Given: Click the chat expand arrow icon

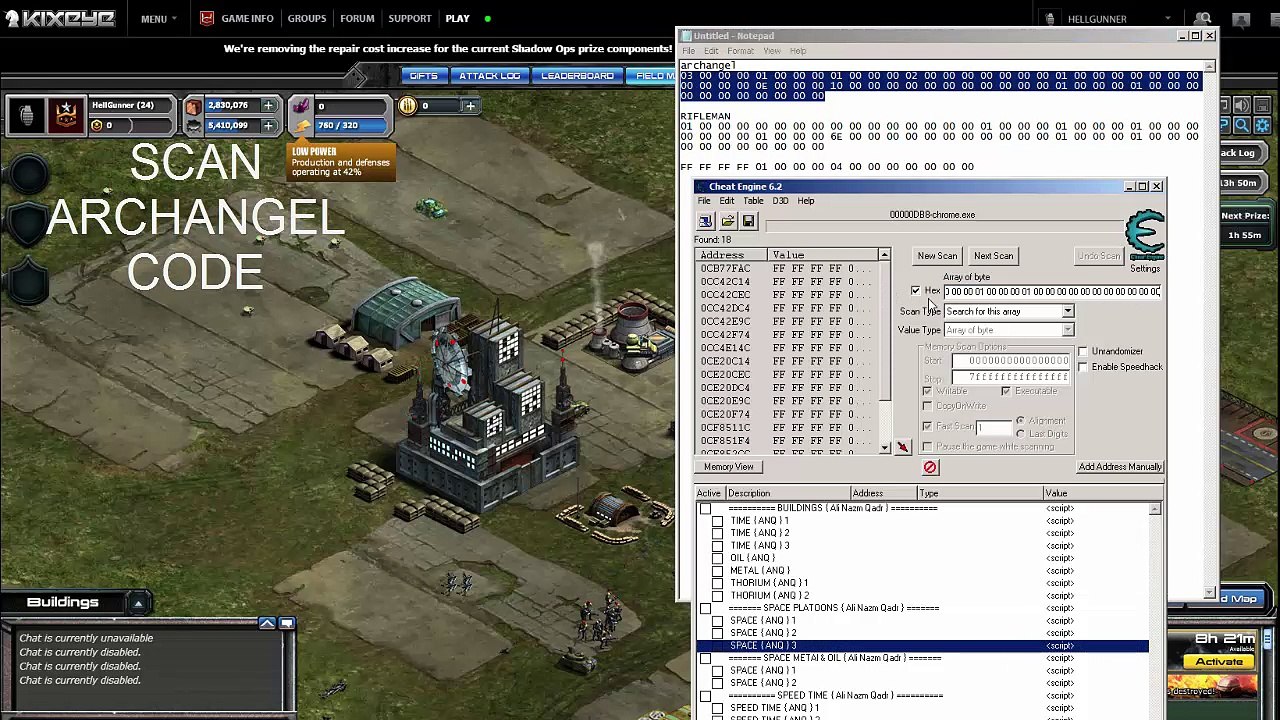Looking at the screenshot, I should click(267, 624).
